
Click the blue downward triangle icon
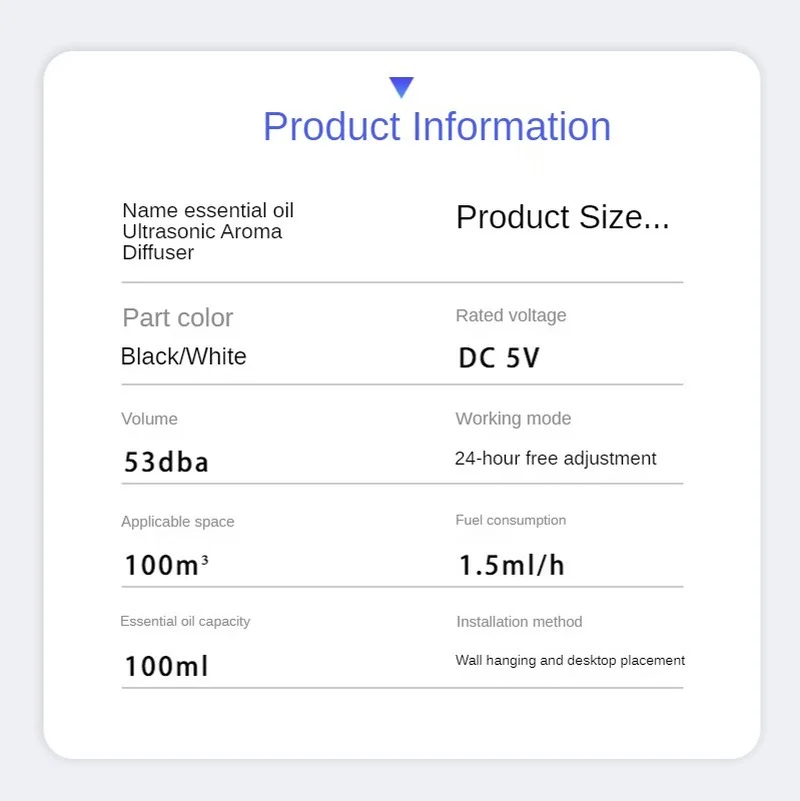[x=402, y=87]
